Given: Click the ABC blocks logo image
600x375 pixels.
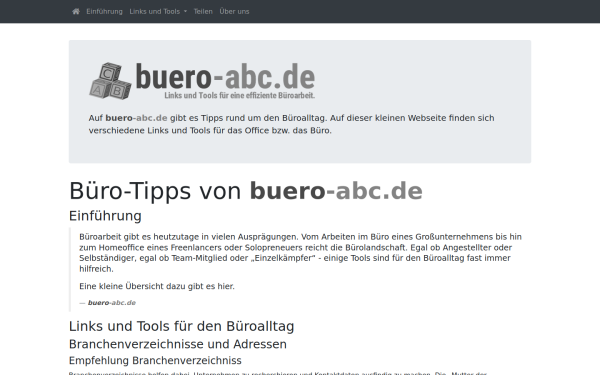Looking at the screenshot, I should pyautogui.click(x=110, y=81).
